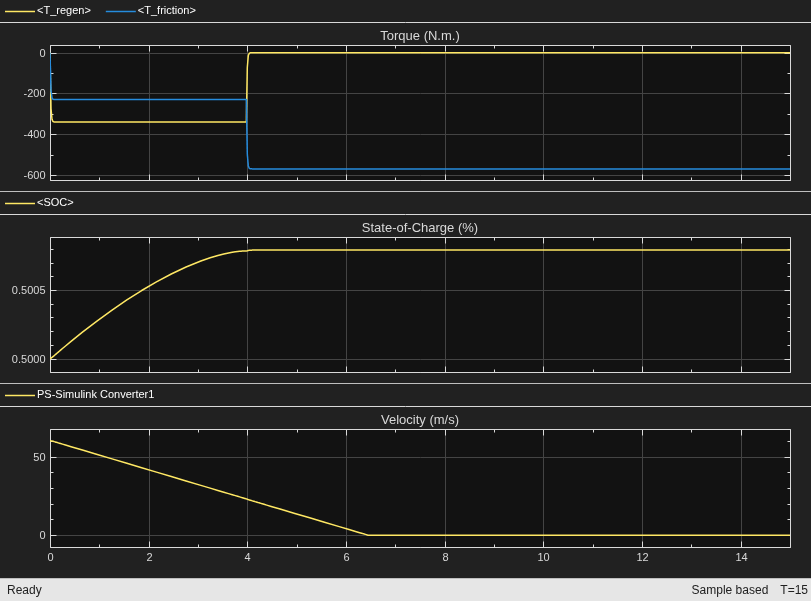Click the blue line swatch beside T_friction
The image size is (811, 601).
tap(121, 11)
